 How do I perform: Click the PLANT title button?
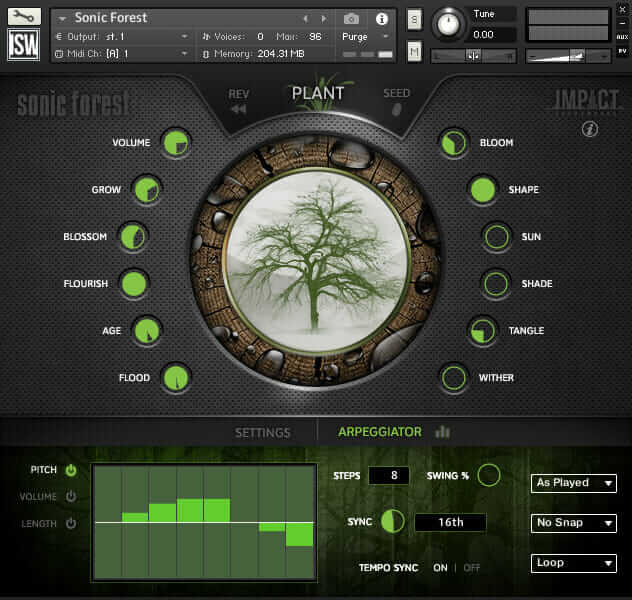pos(318,93)
